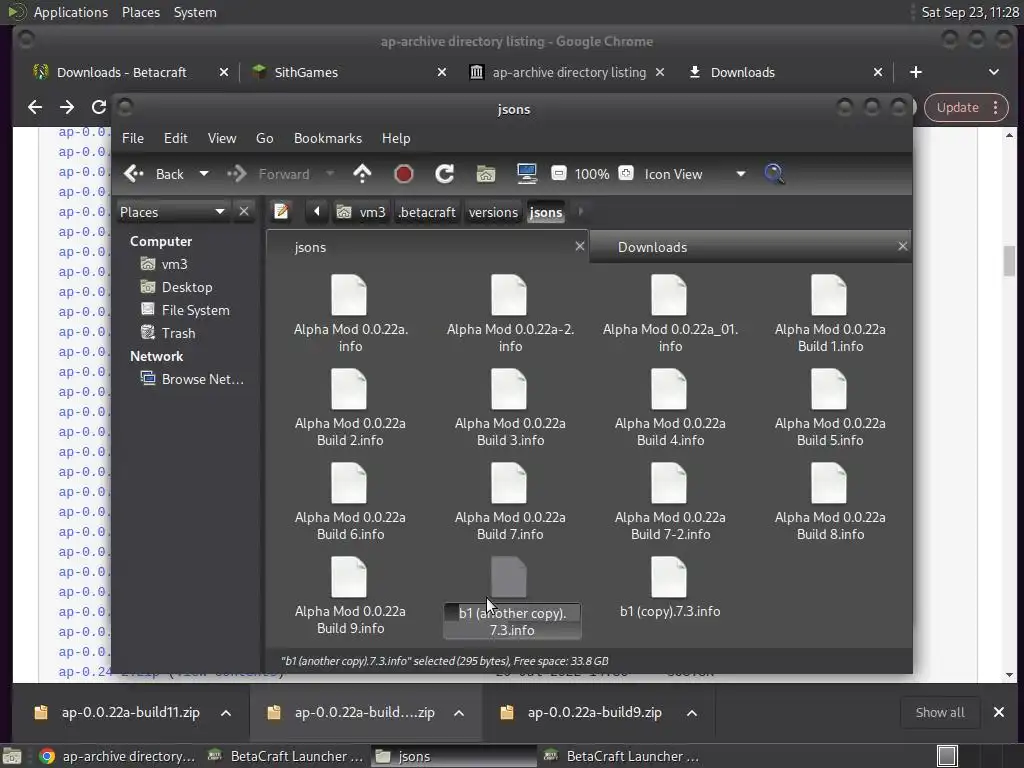The width and height of the screenshot is (1024, 768).
Task: Open file search magnifier
Action: click(x=774, y=174)
